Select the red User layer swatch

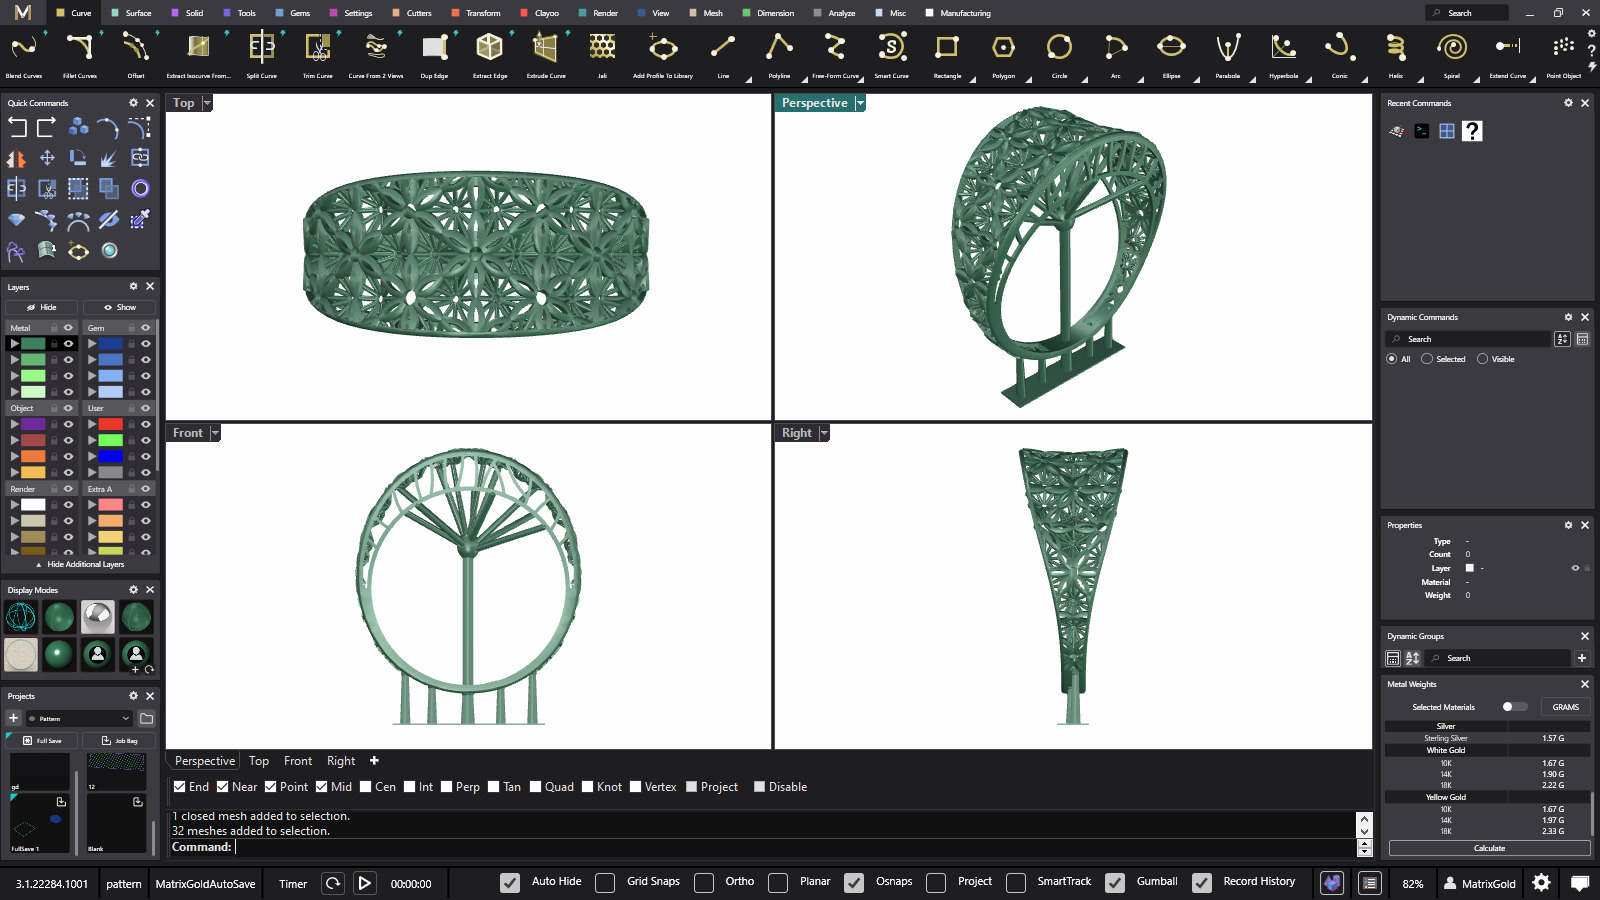[x=111, y=424]
